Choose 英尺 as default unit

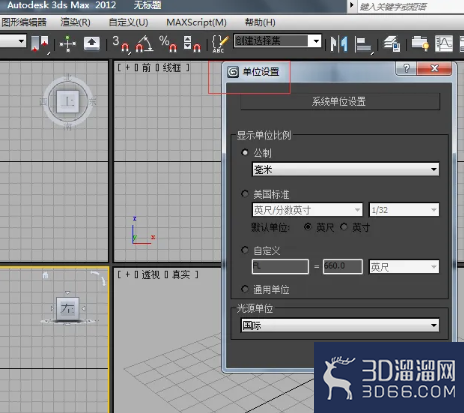click(308, 227)
